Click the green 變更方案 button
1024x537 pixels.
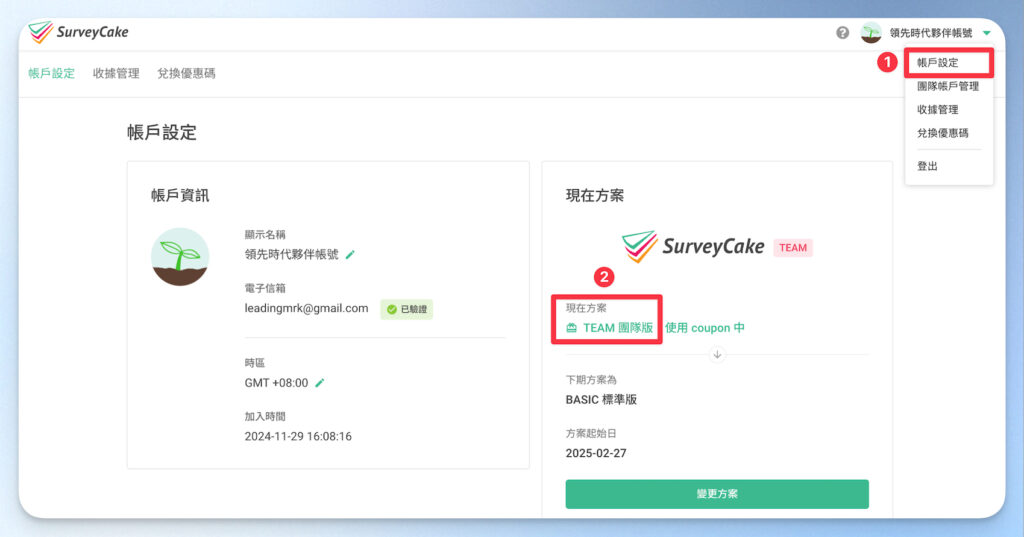(x=717, y=494)
